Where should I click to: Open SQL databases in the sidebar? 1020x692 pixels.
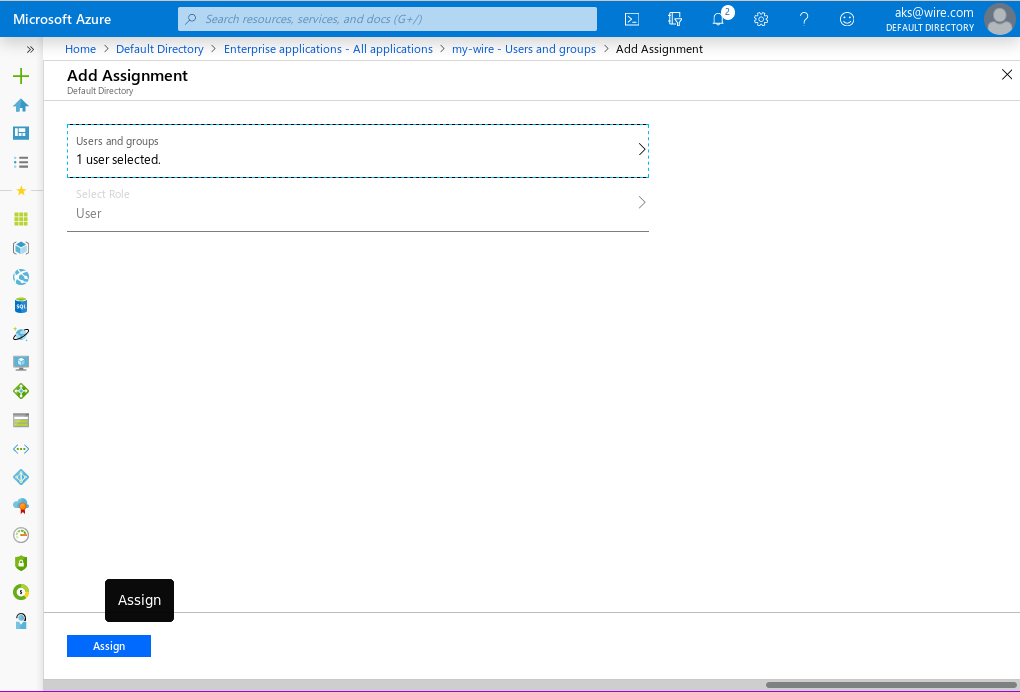(21, 305)
